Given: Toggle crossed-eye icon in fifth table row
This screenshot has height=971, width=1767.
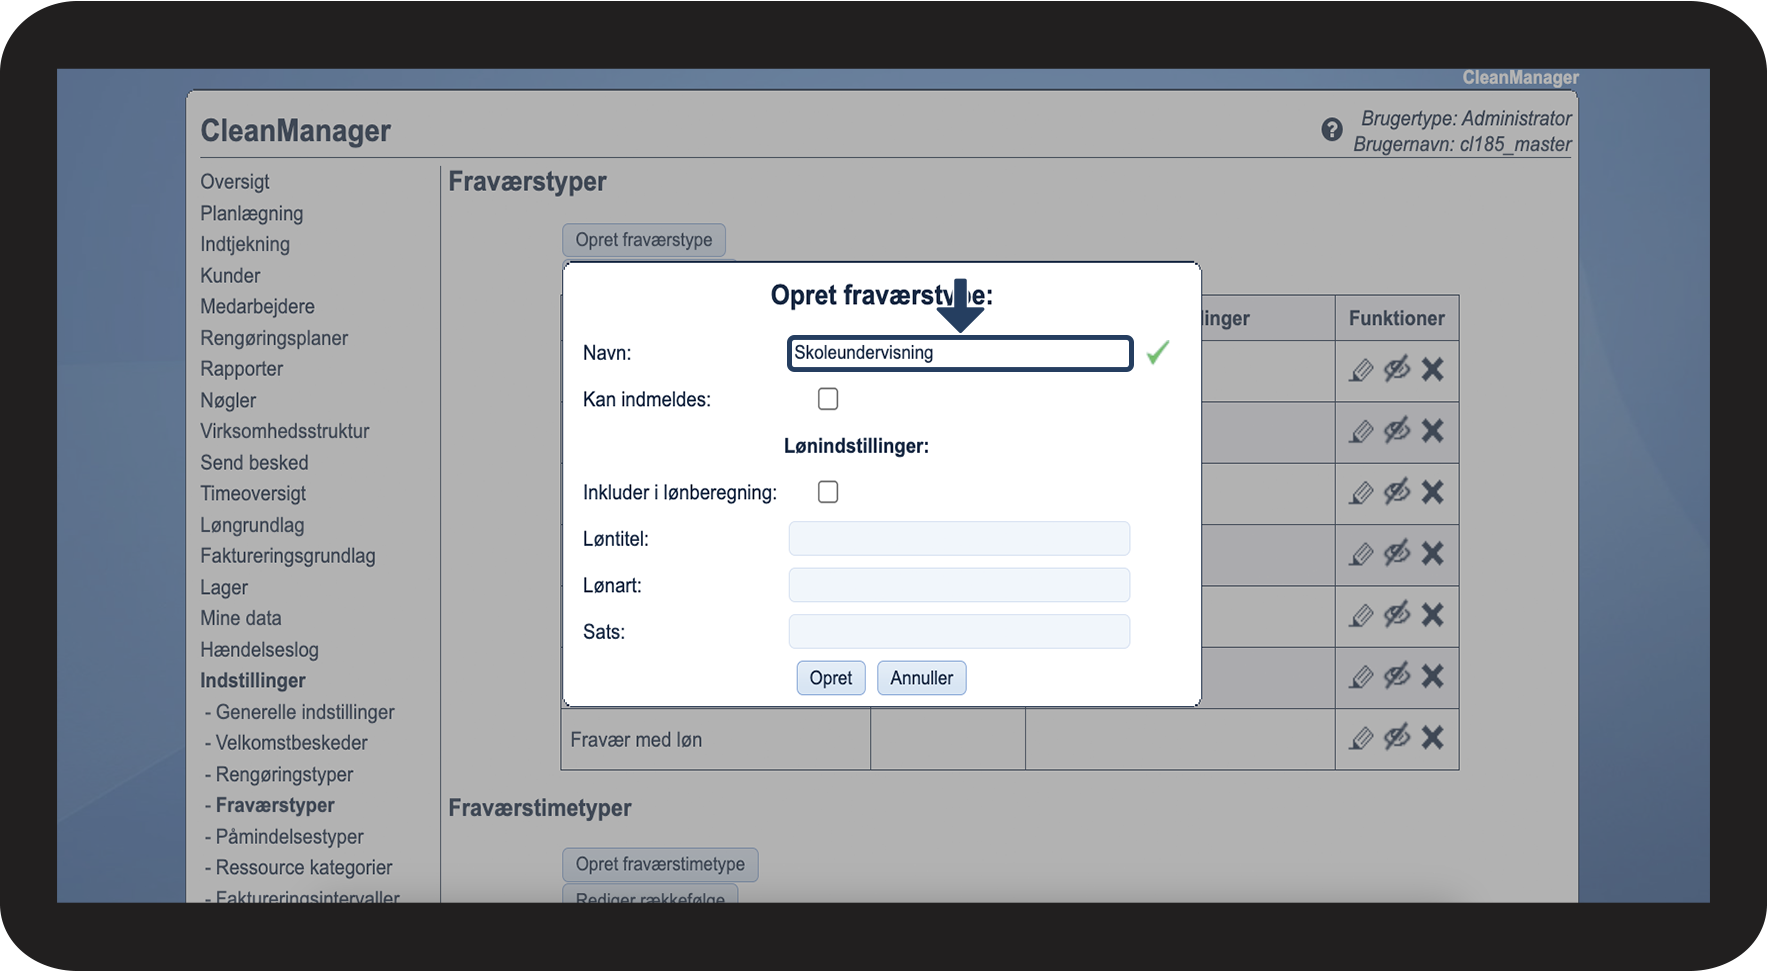Looking at the screenshot, I should coord(1397,614).
